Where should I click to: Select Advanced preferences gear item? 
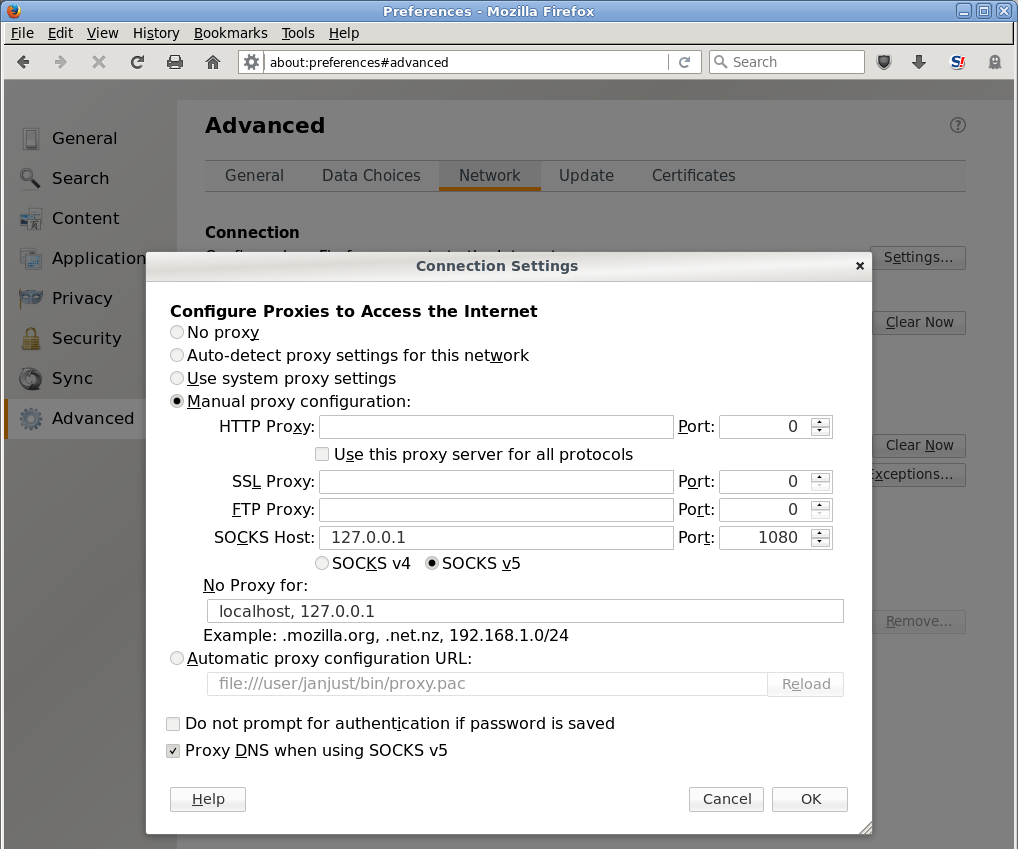click(77, 419)
